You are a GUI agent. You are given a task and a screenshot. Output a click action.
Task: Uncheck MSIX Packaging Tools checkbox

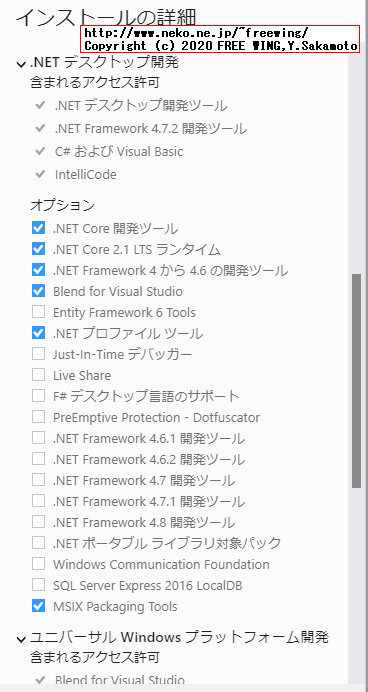click(x=38, y=606)
